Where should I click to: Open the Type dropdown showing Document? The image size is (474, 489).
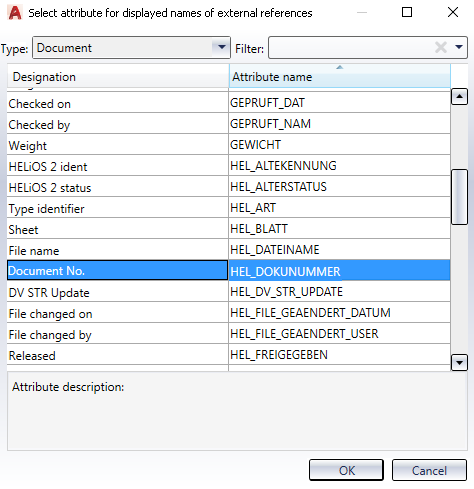(x=131, y=48)
